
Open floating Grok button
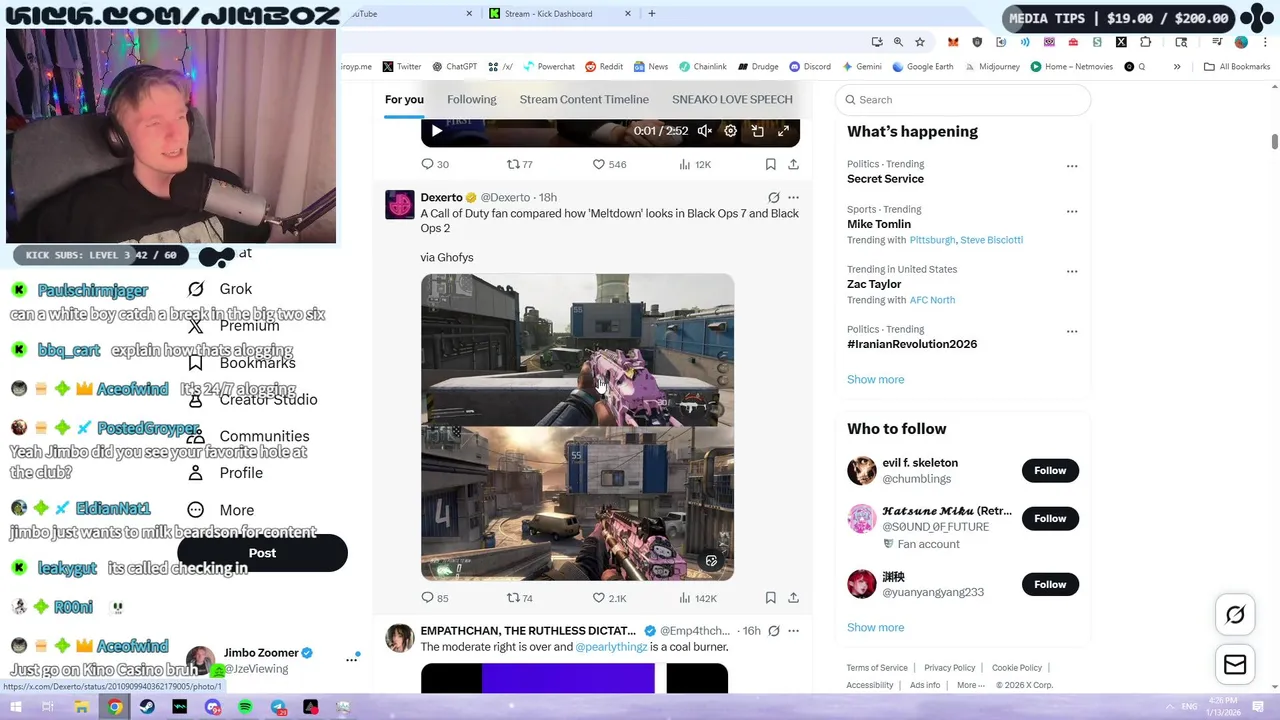click(x=1235, y=615)
